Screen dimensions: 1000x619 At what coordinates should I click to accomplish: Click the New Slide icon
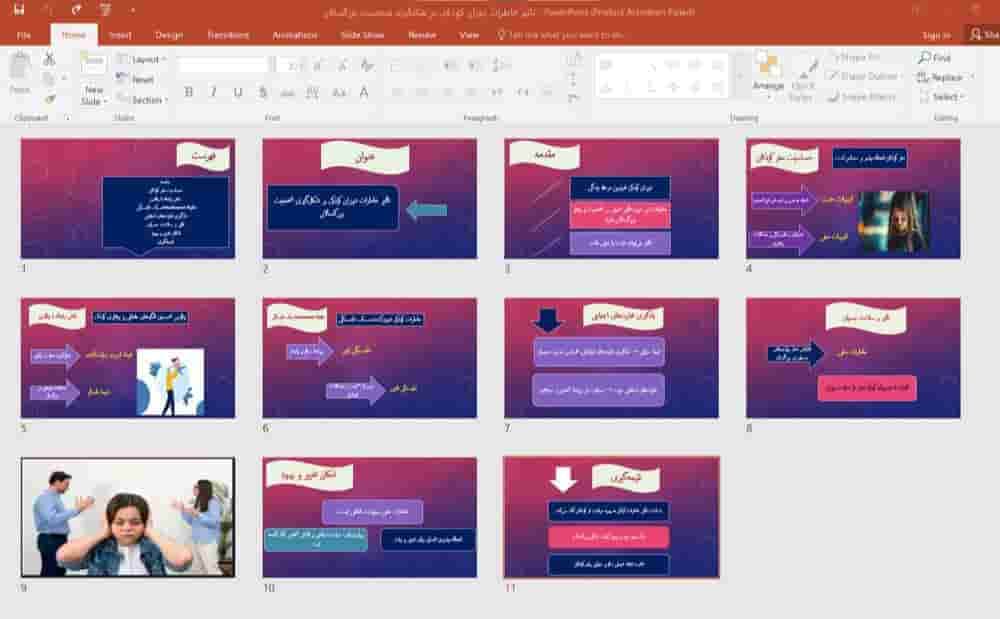click(93, 63)
